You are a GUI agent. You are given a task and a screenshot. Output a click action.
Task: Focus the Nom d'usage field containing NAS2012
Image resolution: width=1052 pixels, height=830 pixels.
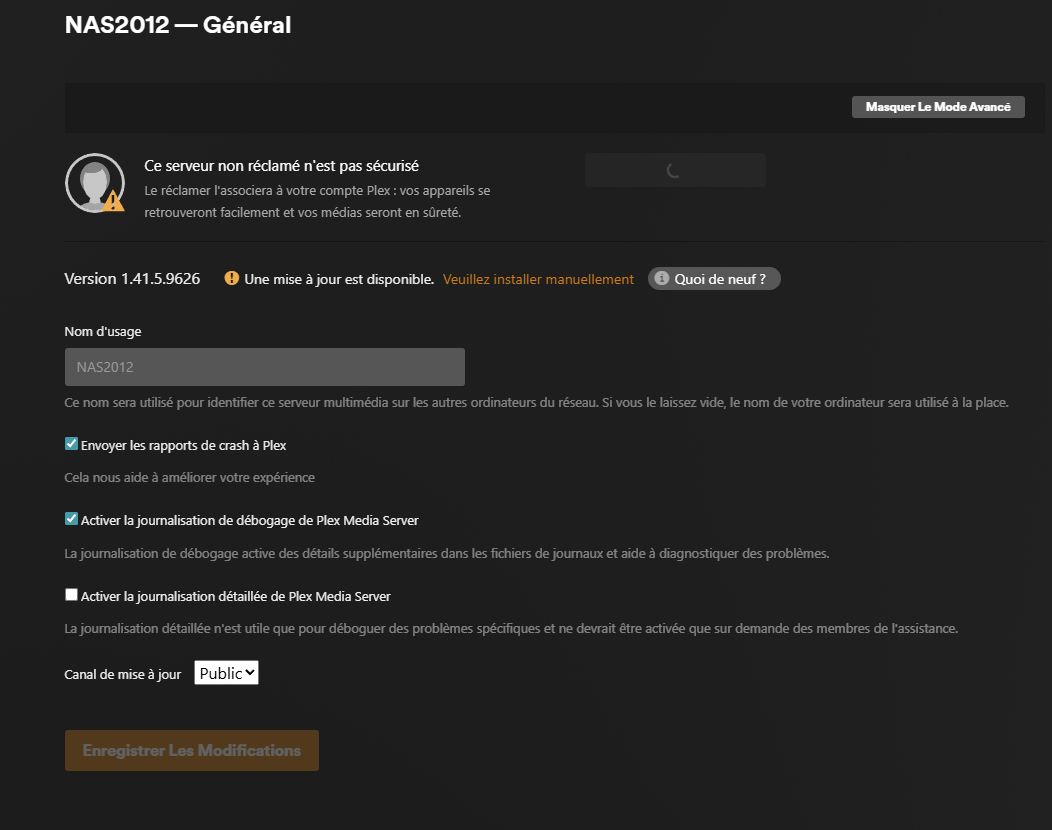(x=264, y=366)
